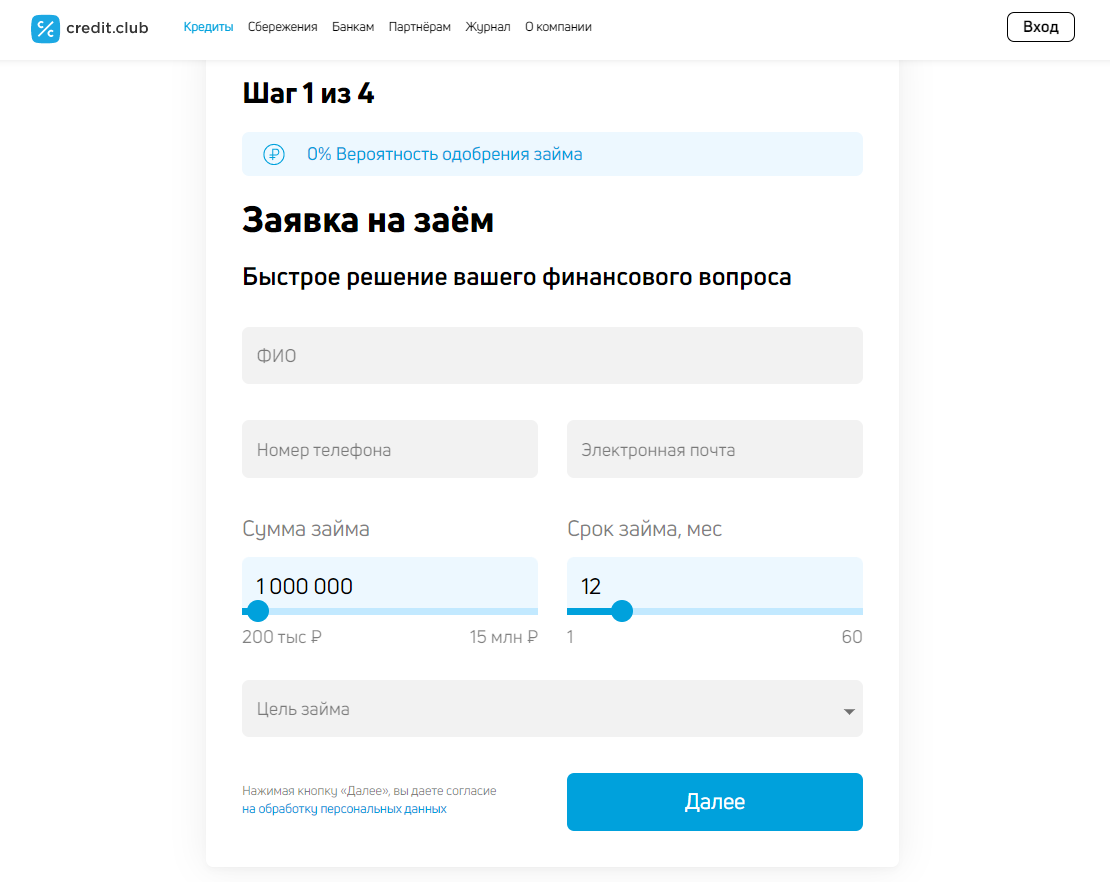Click the loan term value 12 field

coord(715,585)
